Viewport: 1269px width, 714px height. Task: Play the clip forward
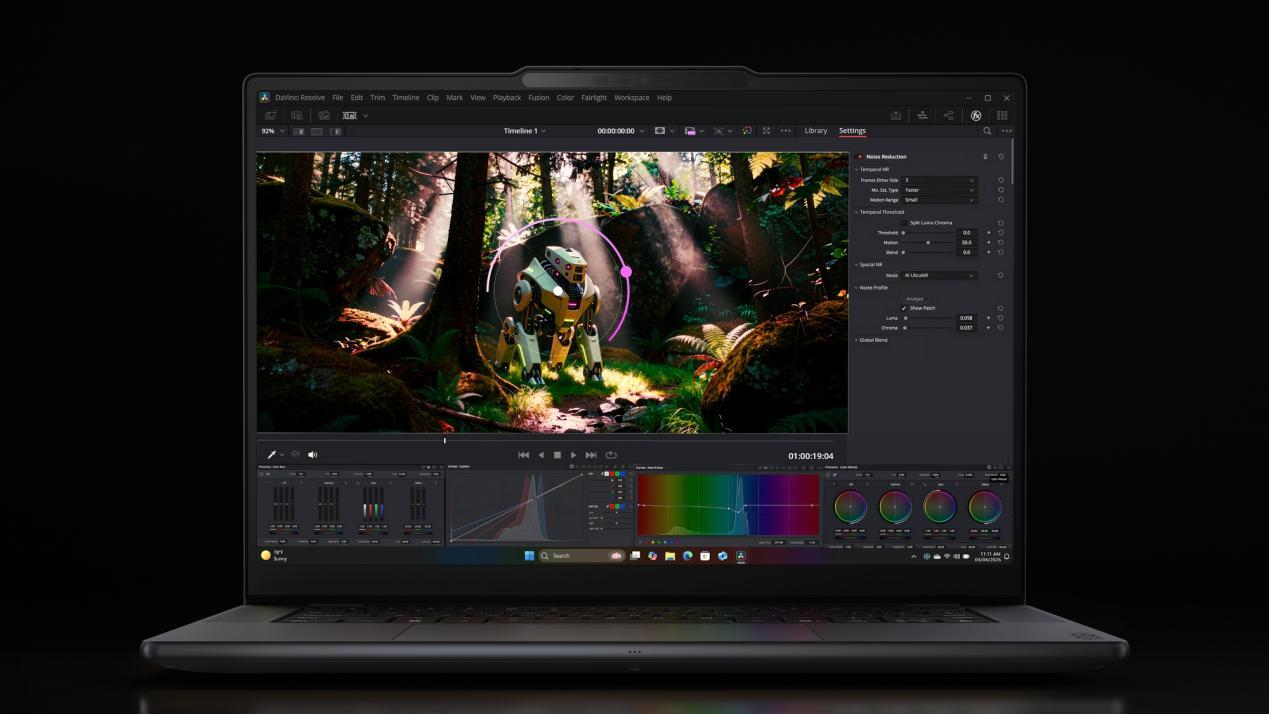click(573, 455)
